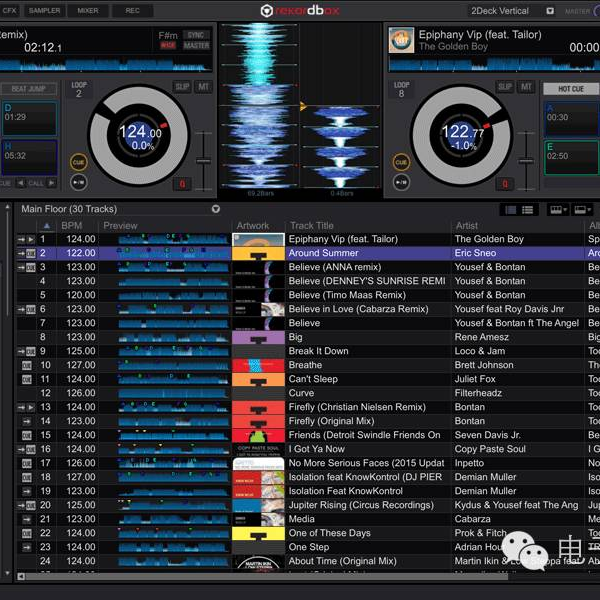Click the status icons on row 20 Jupiter Rising

(x=26, y=505)
